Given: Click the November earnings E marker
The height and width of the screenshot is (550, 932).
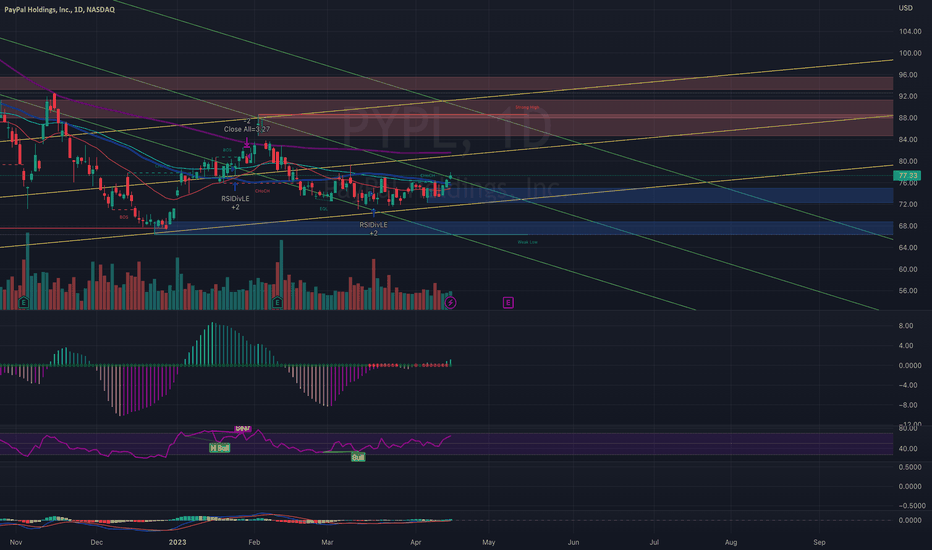Looking at the screenshot, I should tap(24, 303).
